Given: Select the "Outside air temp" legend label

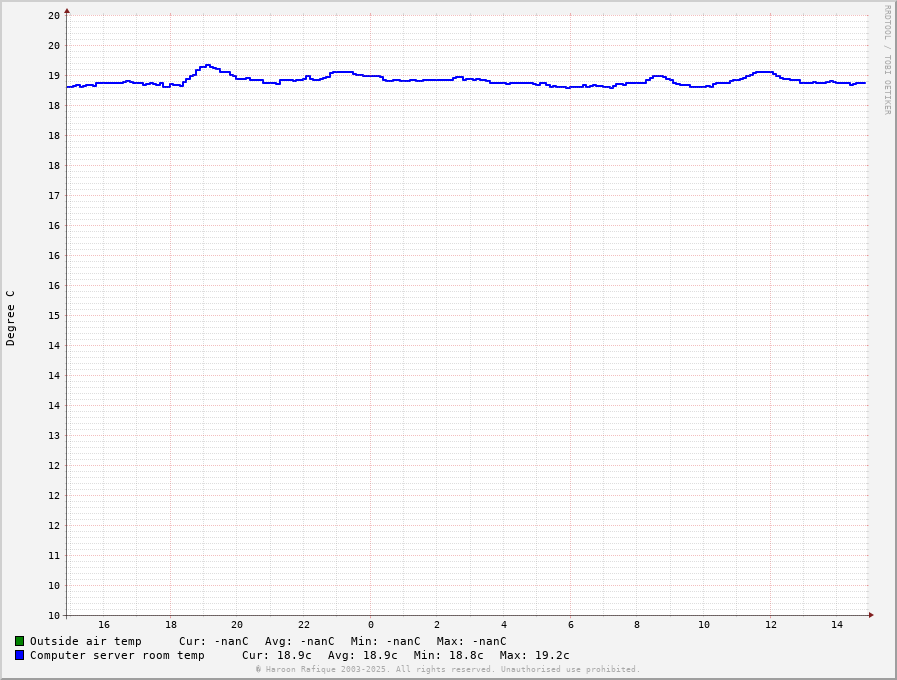Looking at the screenshot, I should tap(85, 641).
